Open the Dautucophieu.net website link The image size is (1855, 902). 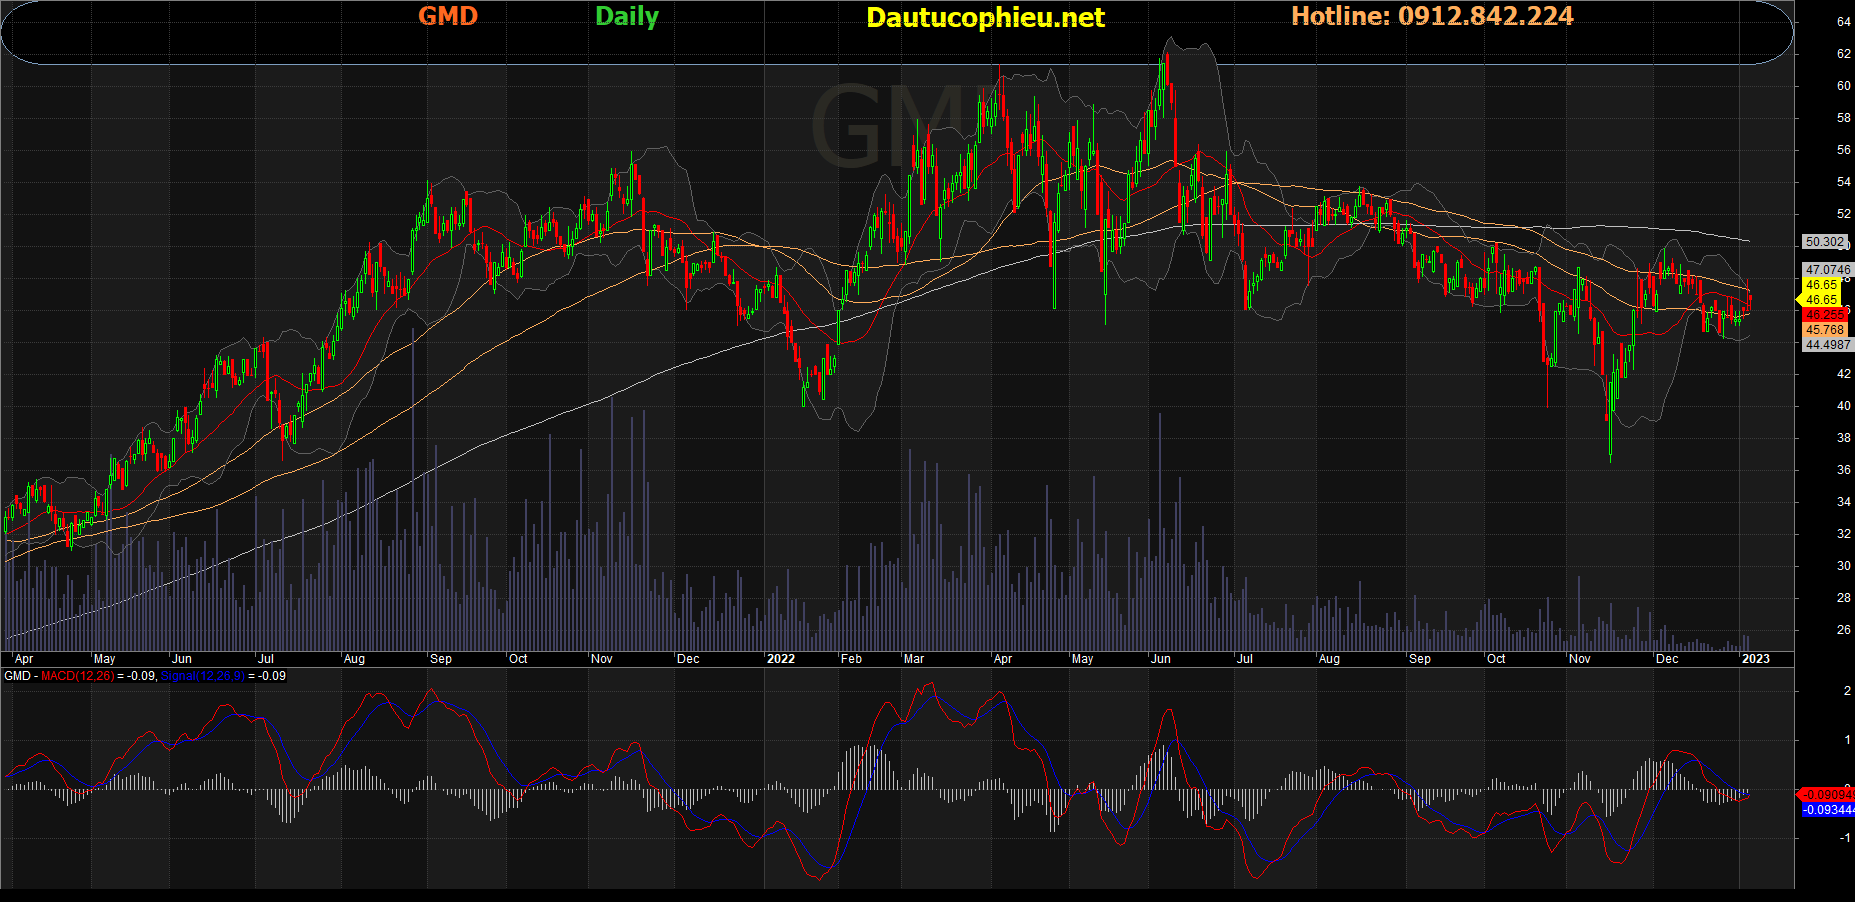985,17
